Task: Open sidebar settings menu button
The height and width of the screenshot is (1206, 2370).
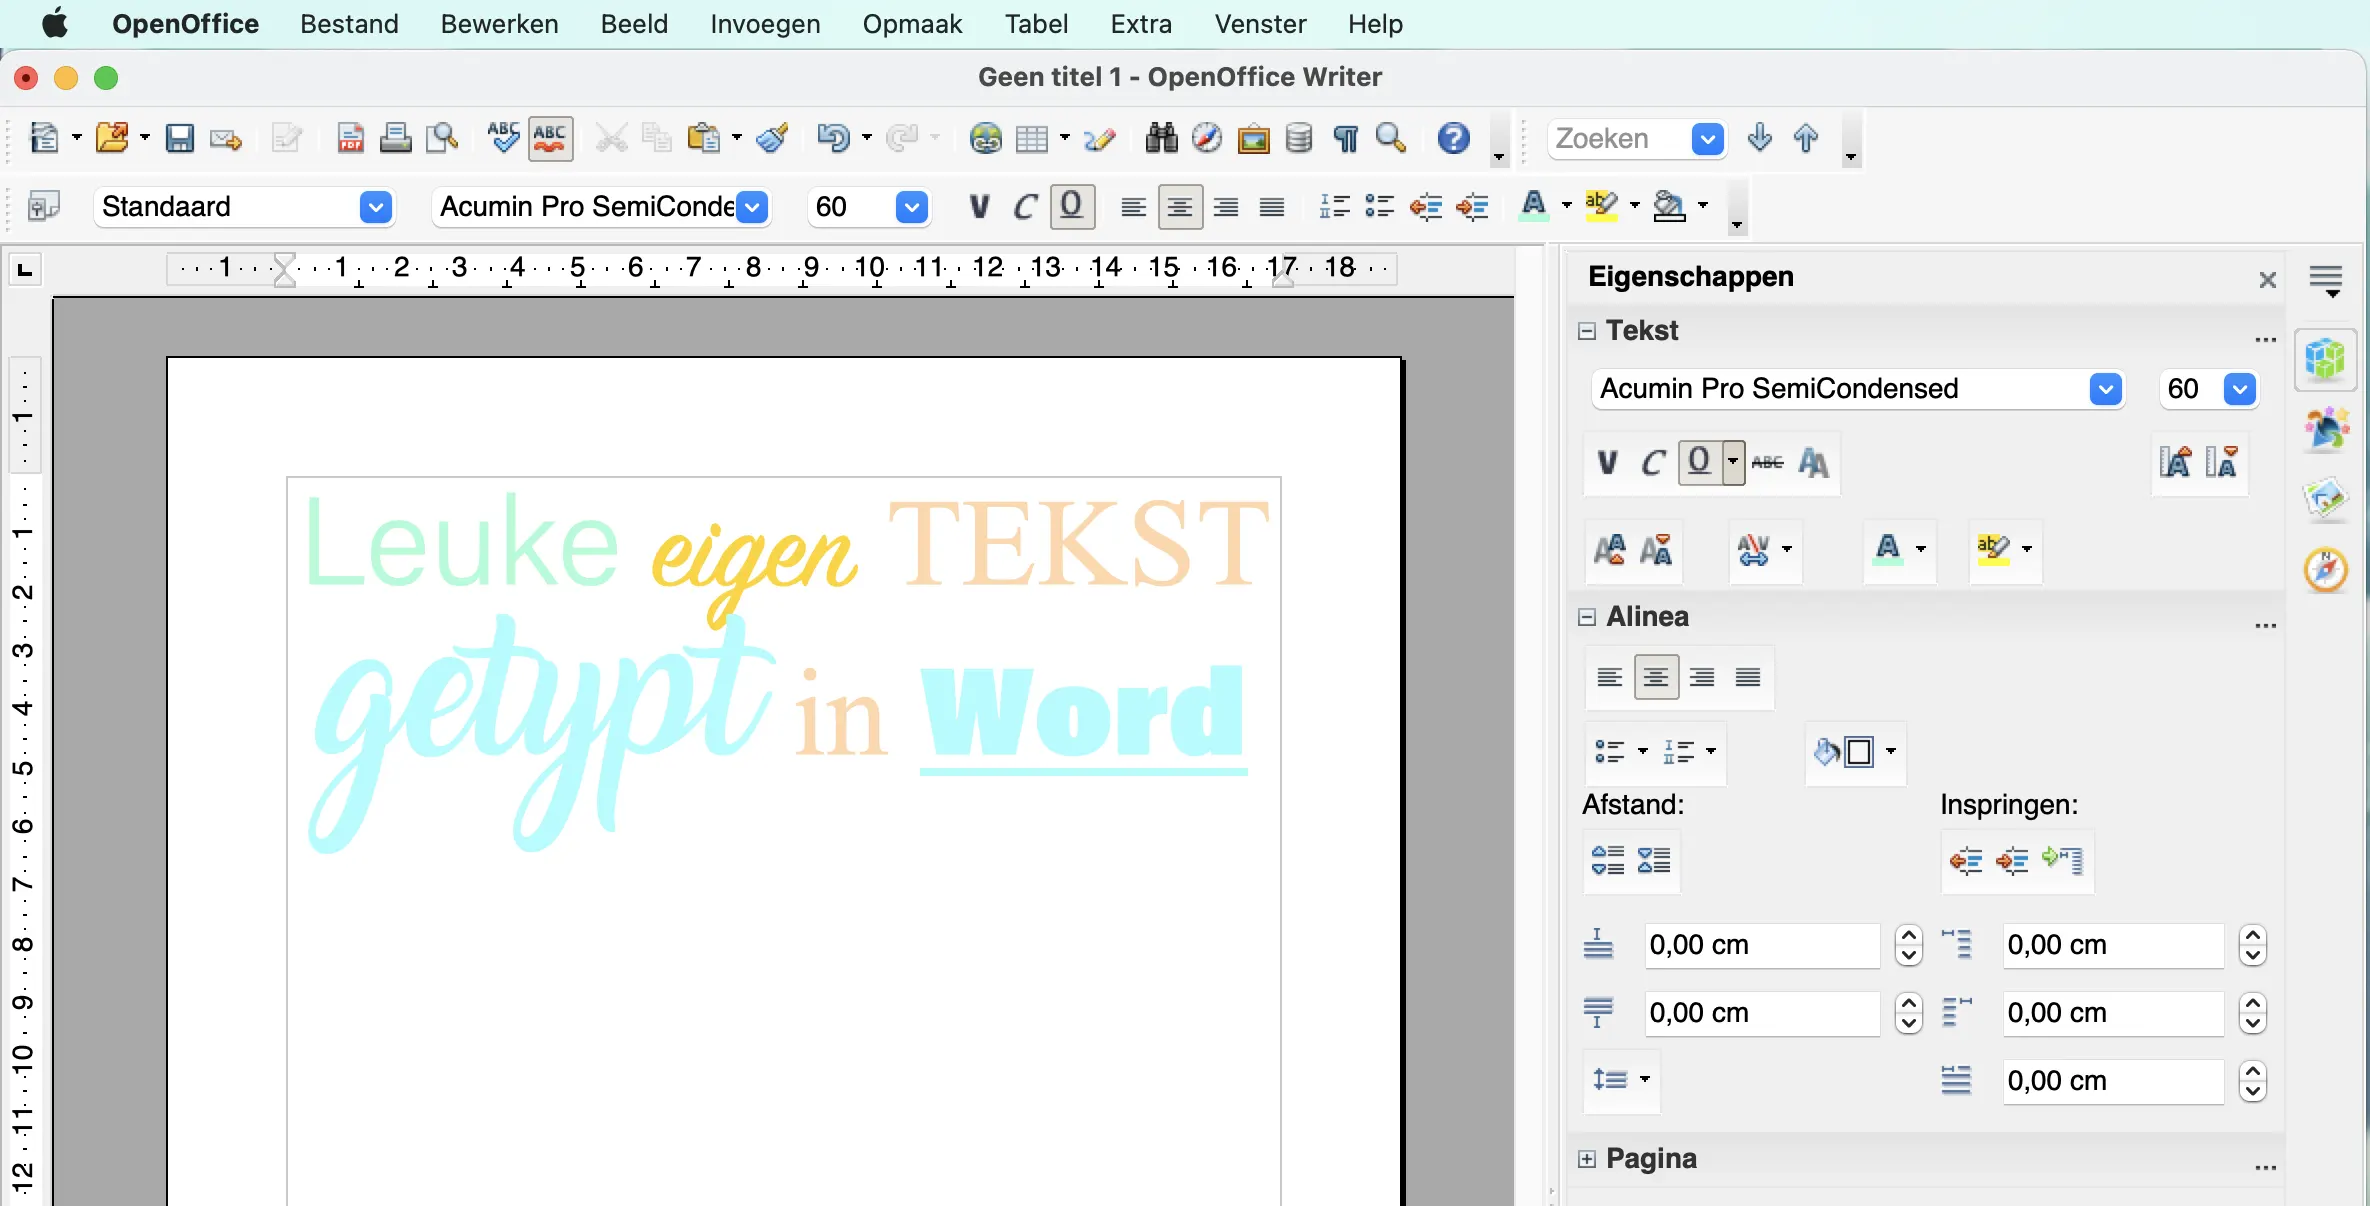Action: (2326, 281)
